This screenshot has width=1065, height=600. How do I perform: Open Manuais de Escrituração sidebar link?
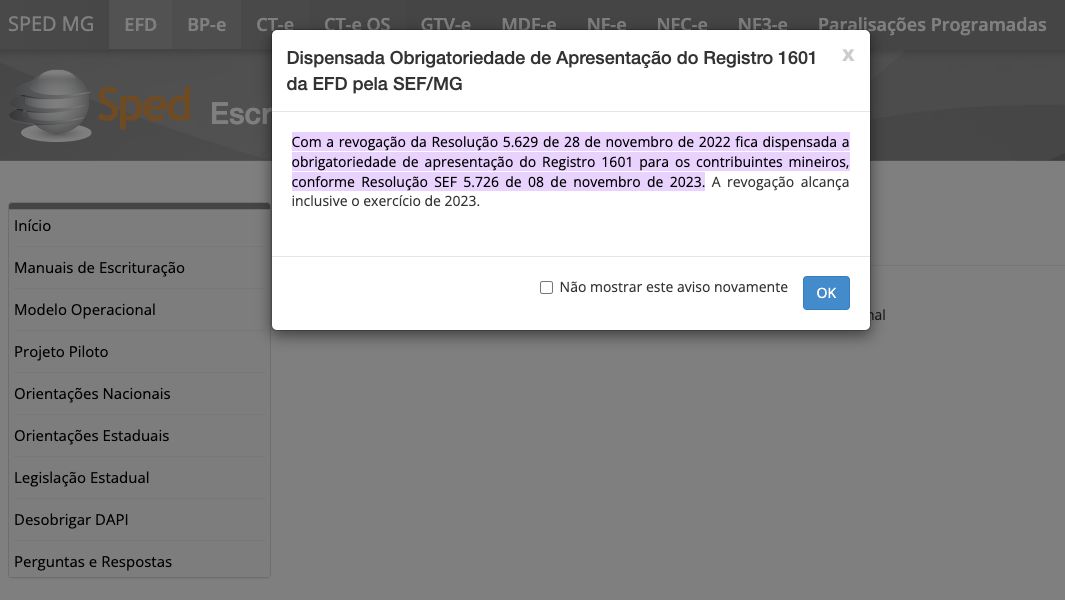(x=99, y=268)
